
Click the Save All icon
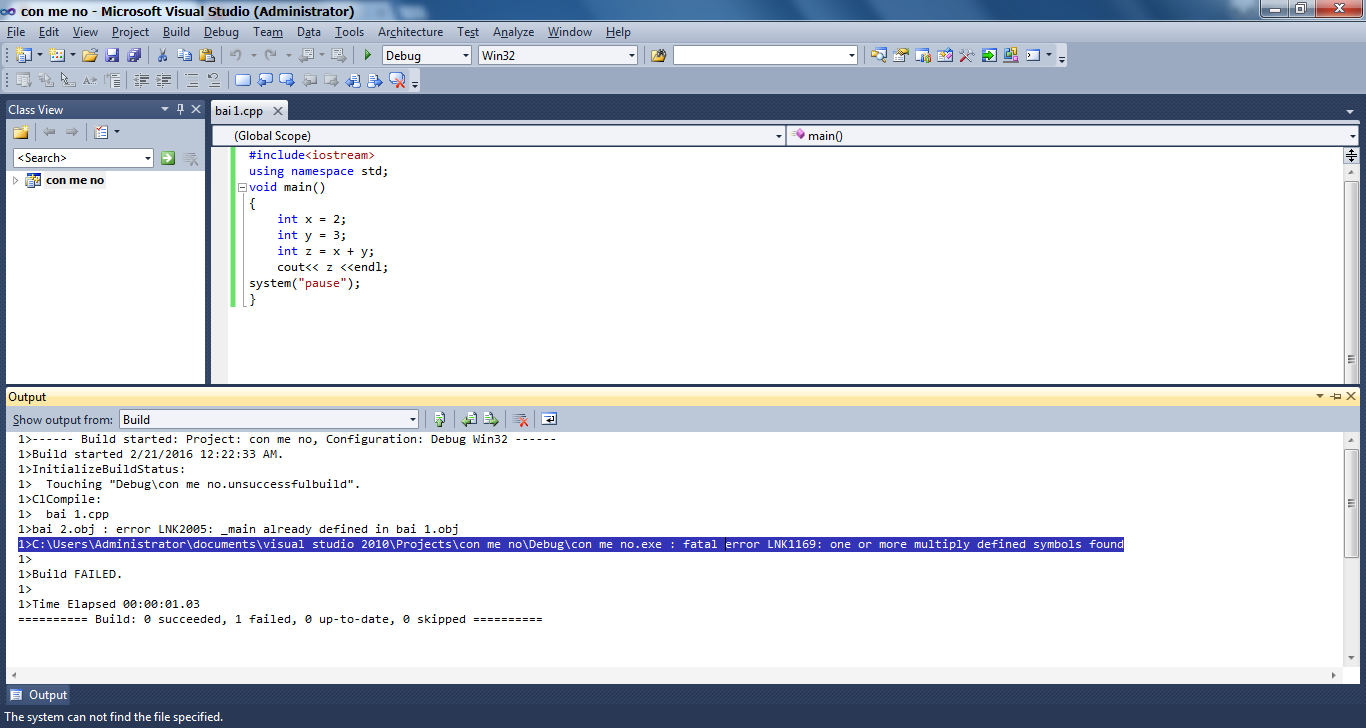(x=133, y=56)
